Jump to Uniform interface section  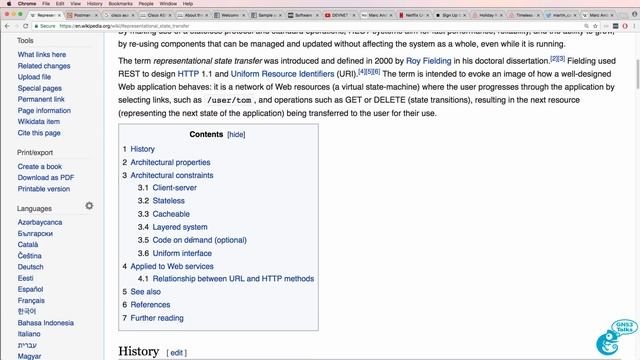[182, 253]
